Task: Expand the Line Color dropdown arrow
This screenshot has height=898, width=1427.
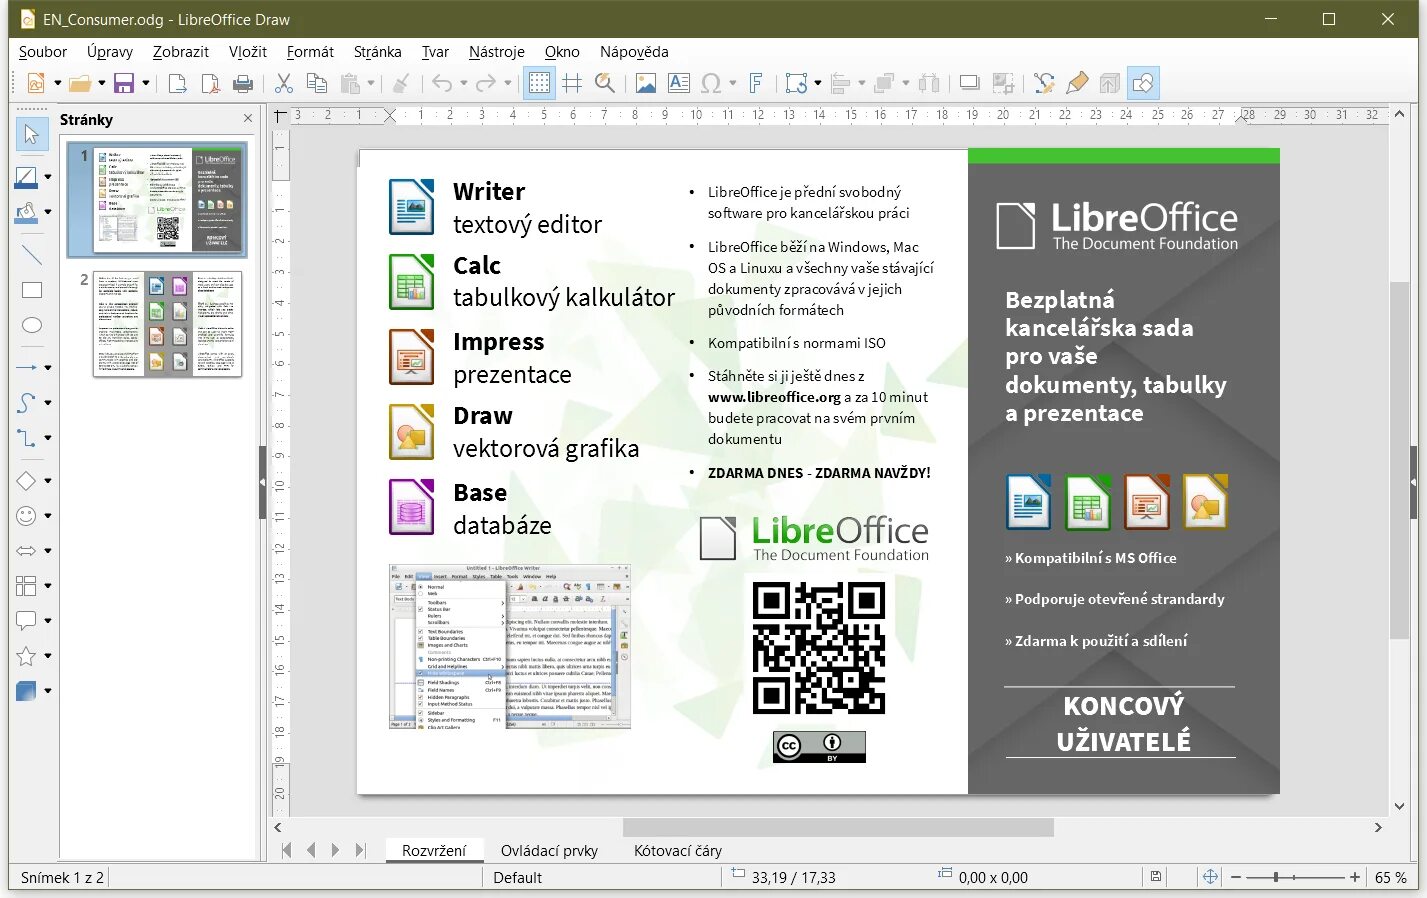Action: coord(47,177)
